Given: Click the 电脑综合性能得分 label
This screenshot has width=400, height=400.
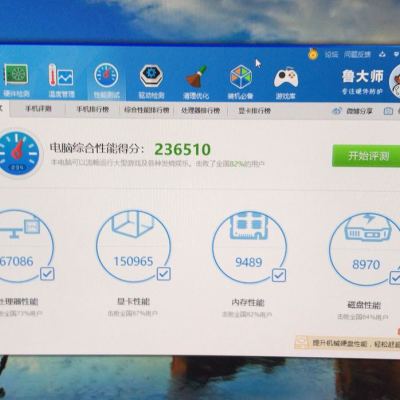Looking at the screenshot, I should click(x=97, y=148).
